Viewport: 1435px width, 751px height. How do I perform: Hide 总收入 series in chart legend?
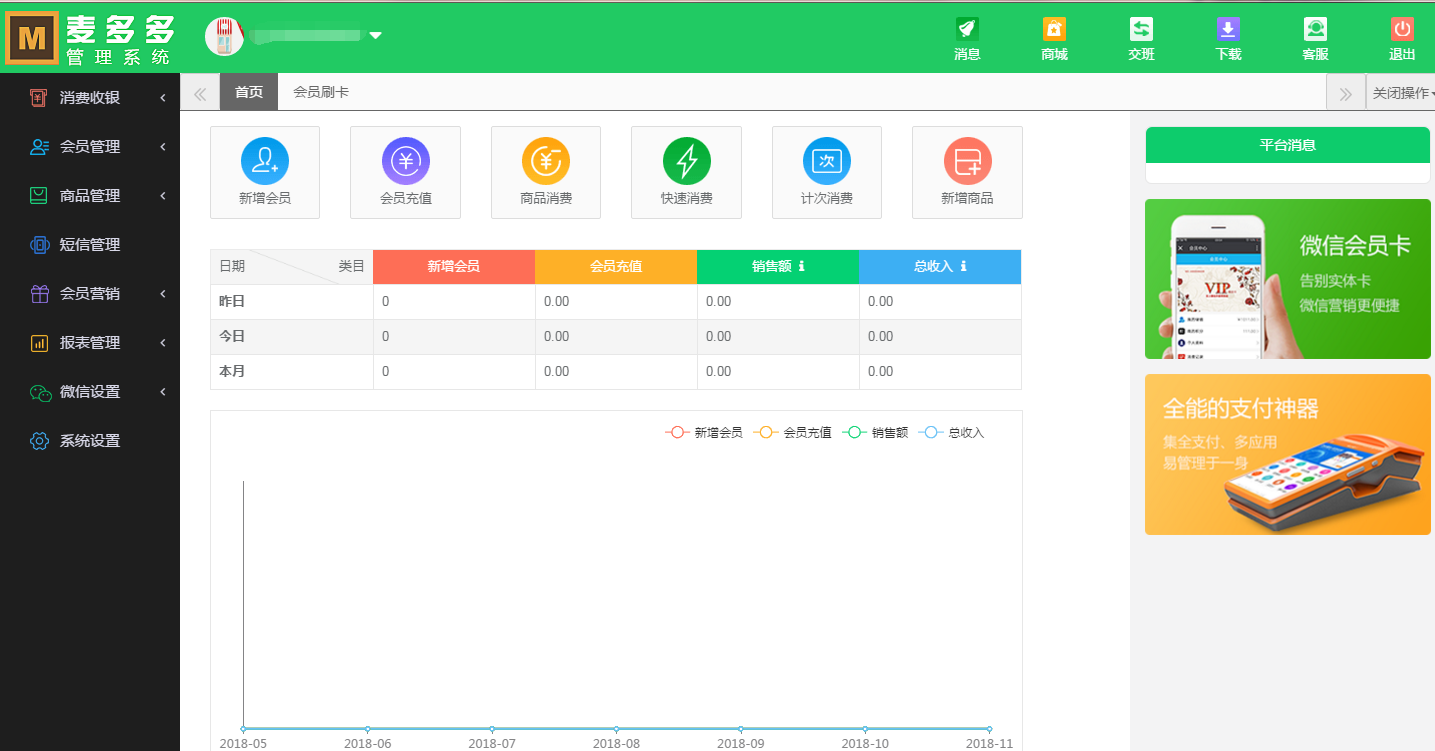coord(951,433)
